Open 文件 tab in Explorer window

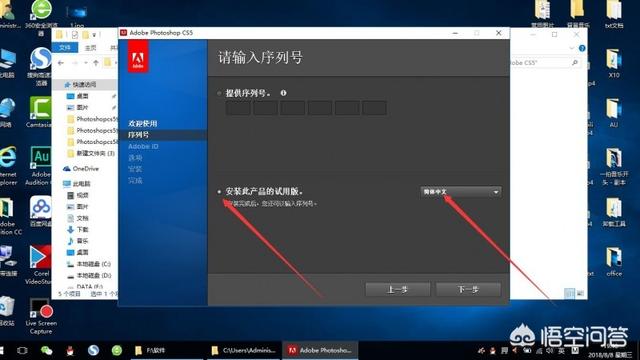[x=64, y=48]
